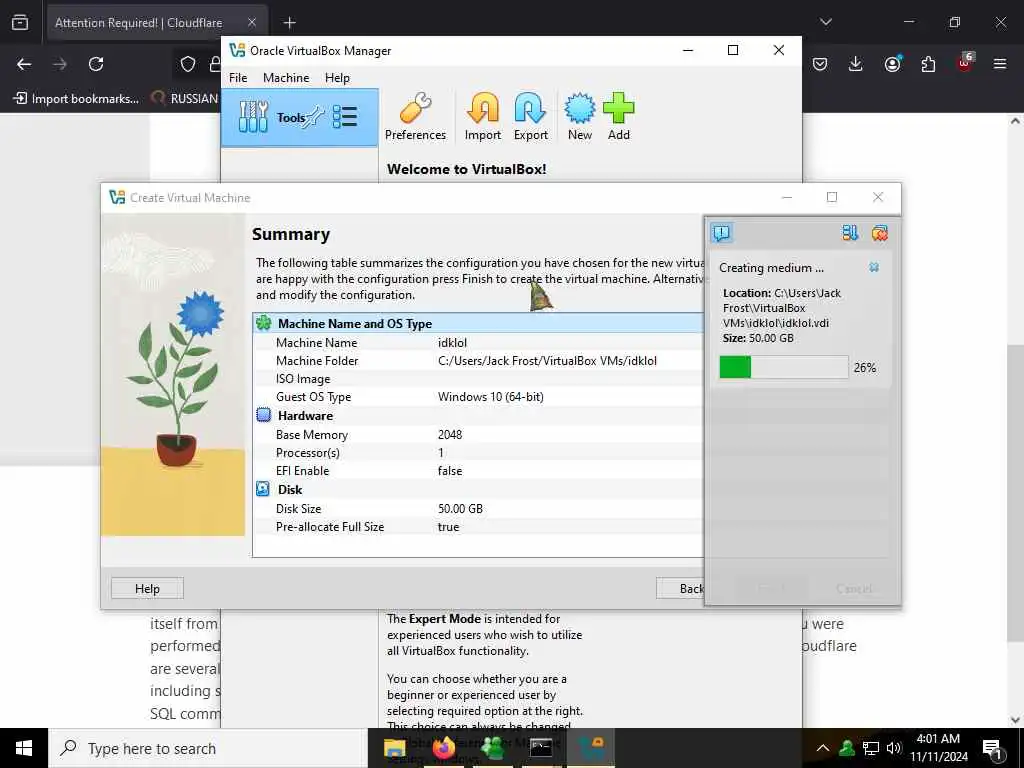1024x768 pixels.
Task: Open File Explorer from the taskbar
Action: click(x=394, y=748)
